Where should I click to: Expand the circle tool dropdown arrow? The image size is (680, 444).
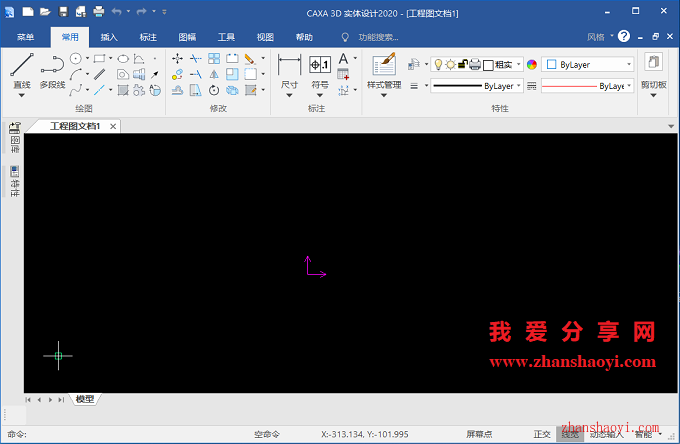pyautogui.click(x=88, y=58)
